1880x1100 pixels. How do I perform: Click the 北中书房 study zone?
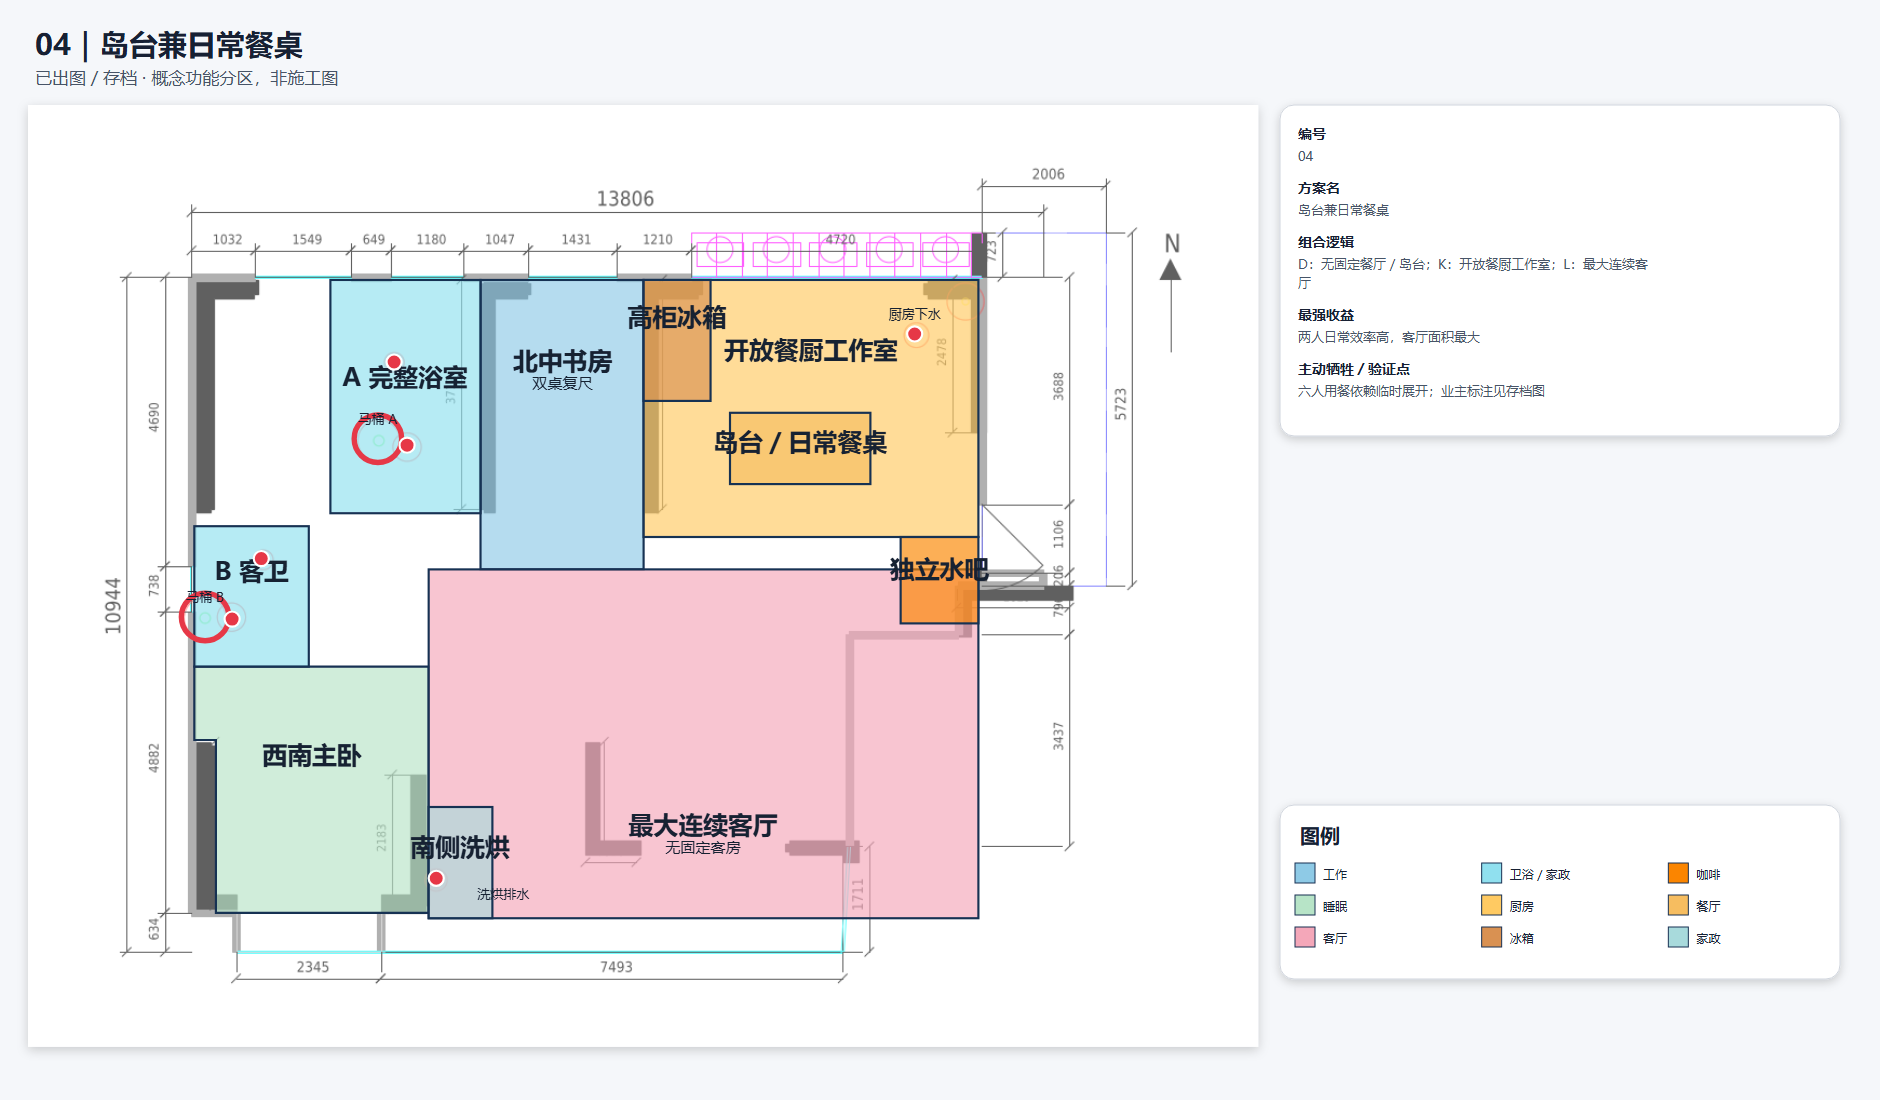click(x=562, y=424)
